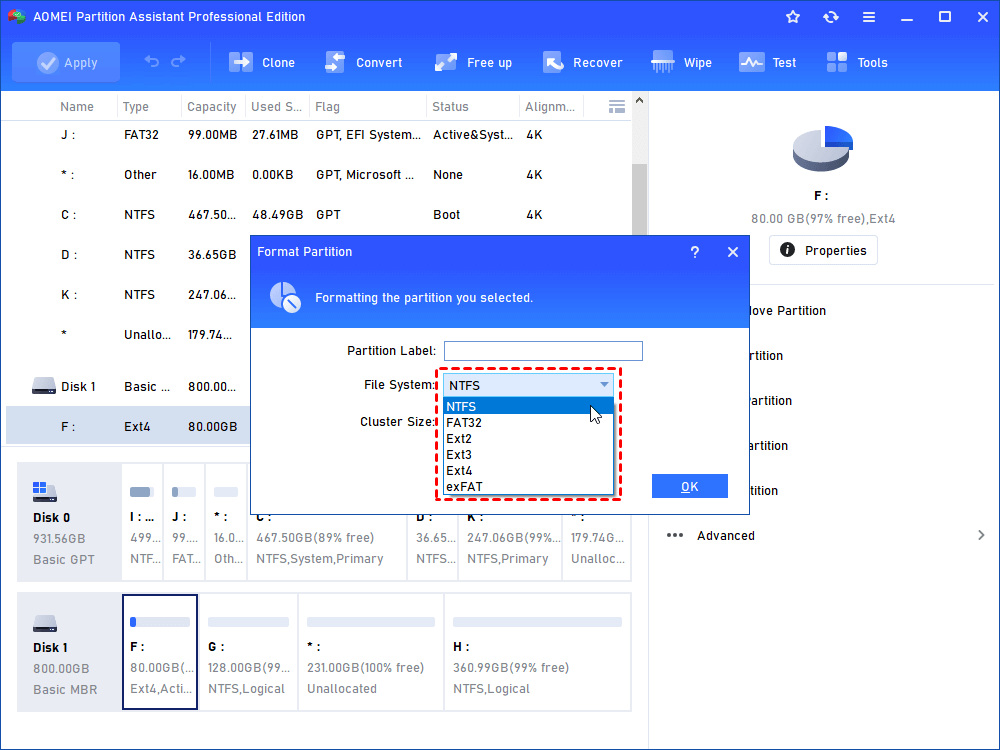Select the F: Ext4 partition row

[128, 427]
